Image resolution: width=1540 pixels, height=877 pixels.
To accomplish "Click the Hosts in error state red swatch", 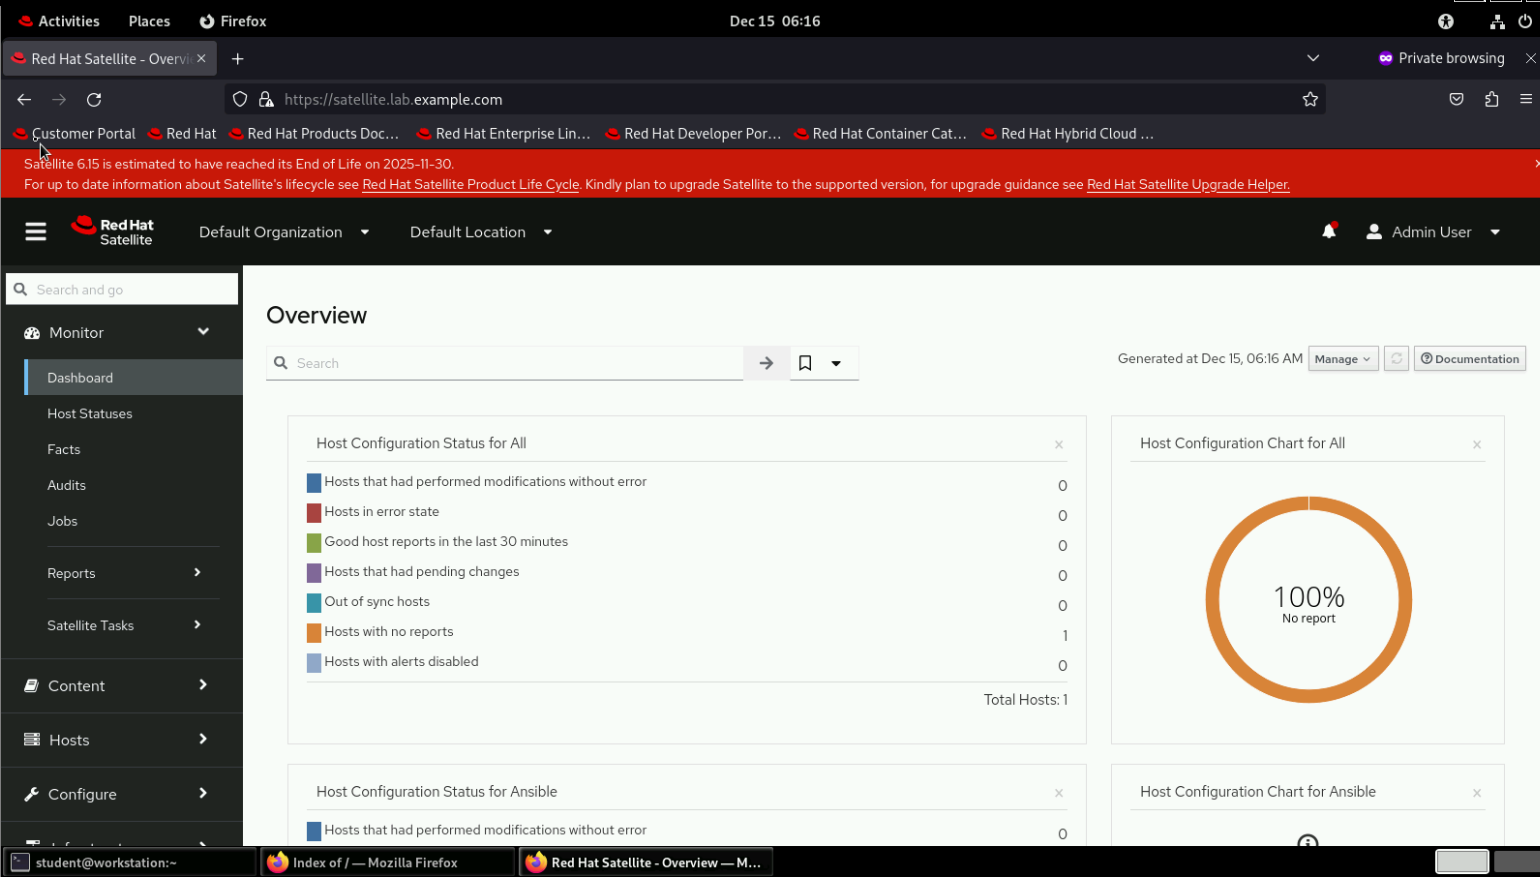I will click(x=314, y=512).
